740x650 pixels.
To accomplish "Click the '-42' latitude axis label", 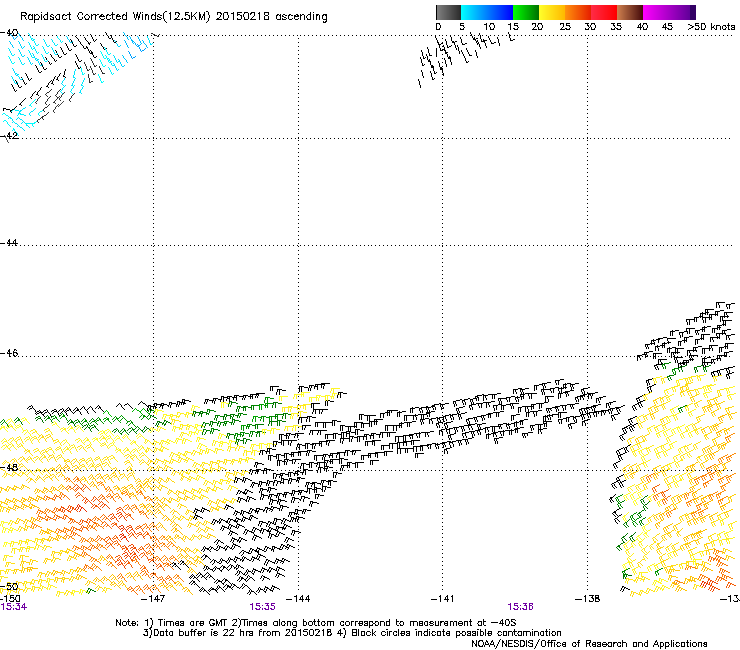I will pos(9,135).
